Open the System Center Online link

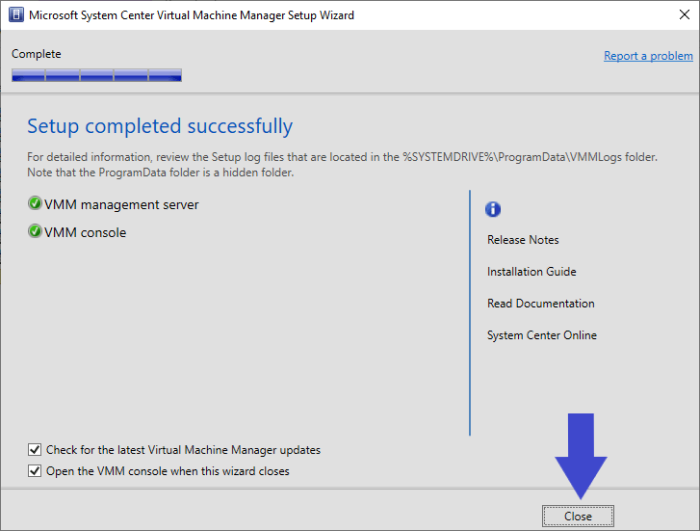(542, 335)
